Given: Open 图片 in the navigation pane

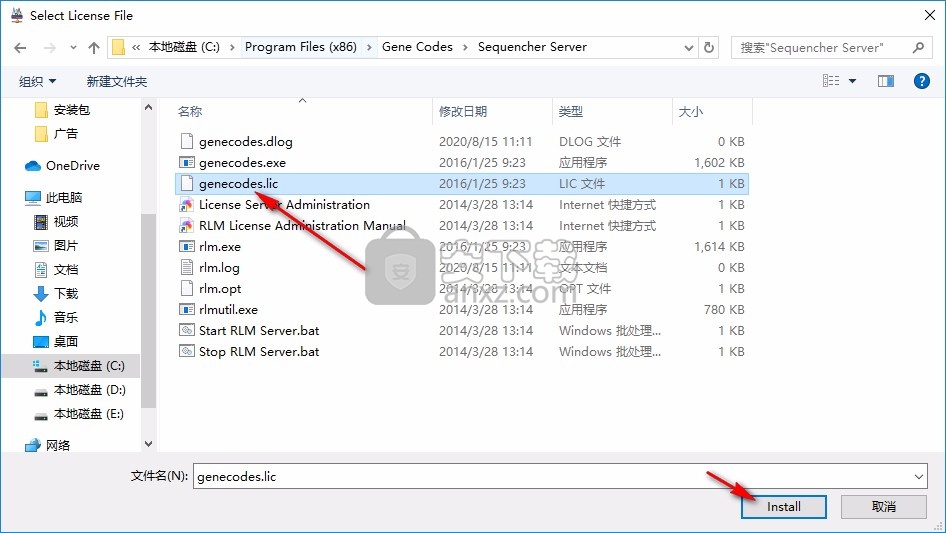Looking at the screenshot, I should point(65,246).
